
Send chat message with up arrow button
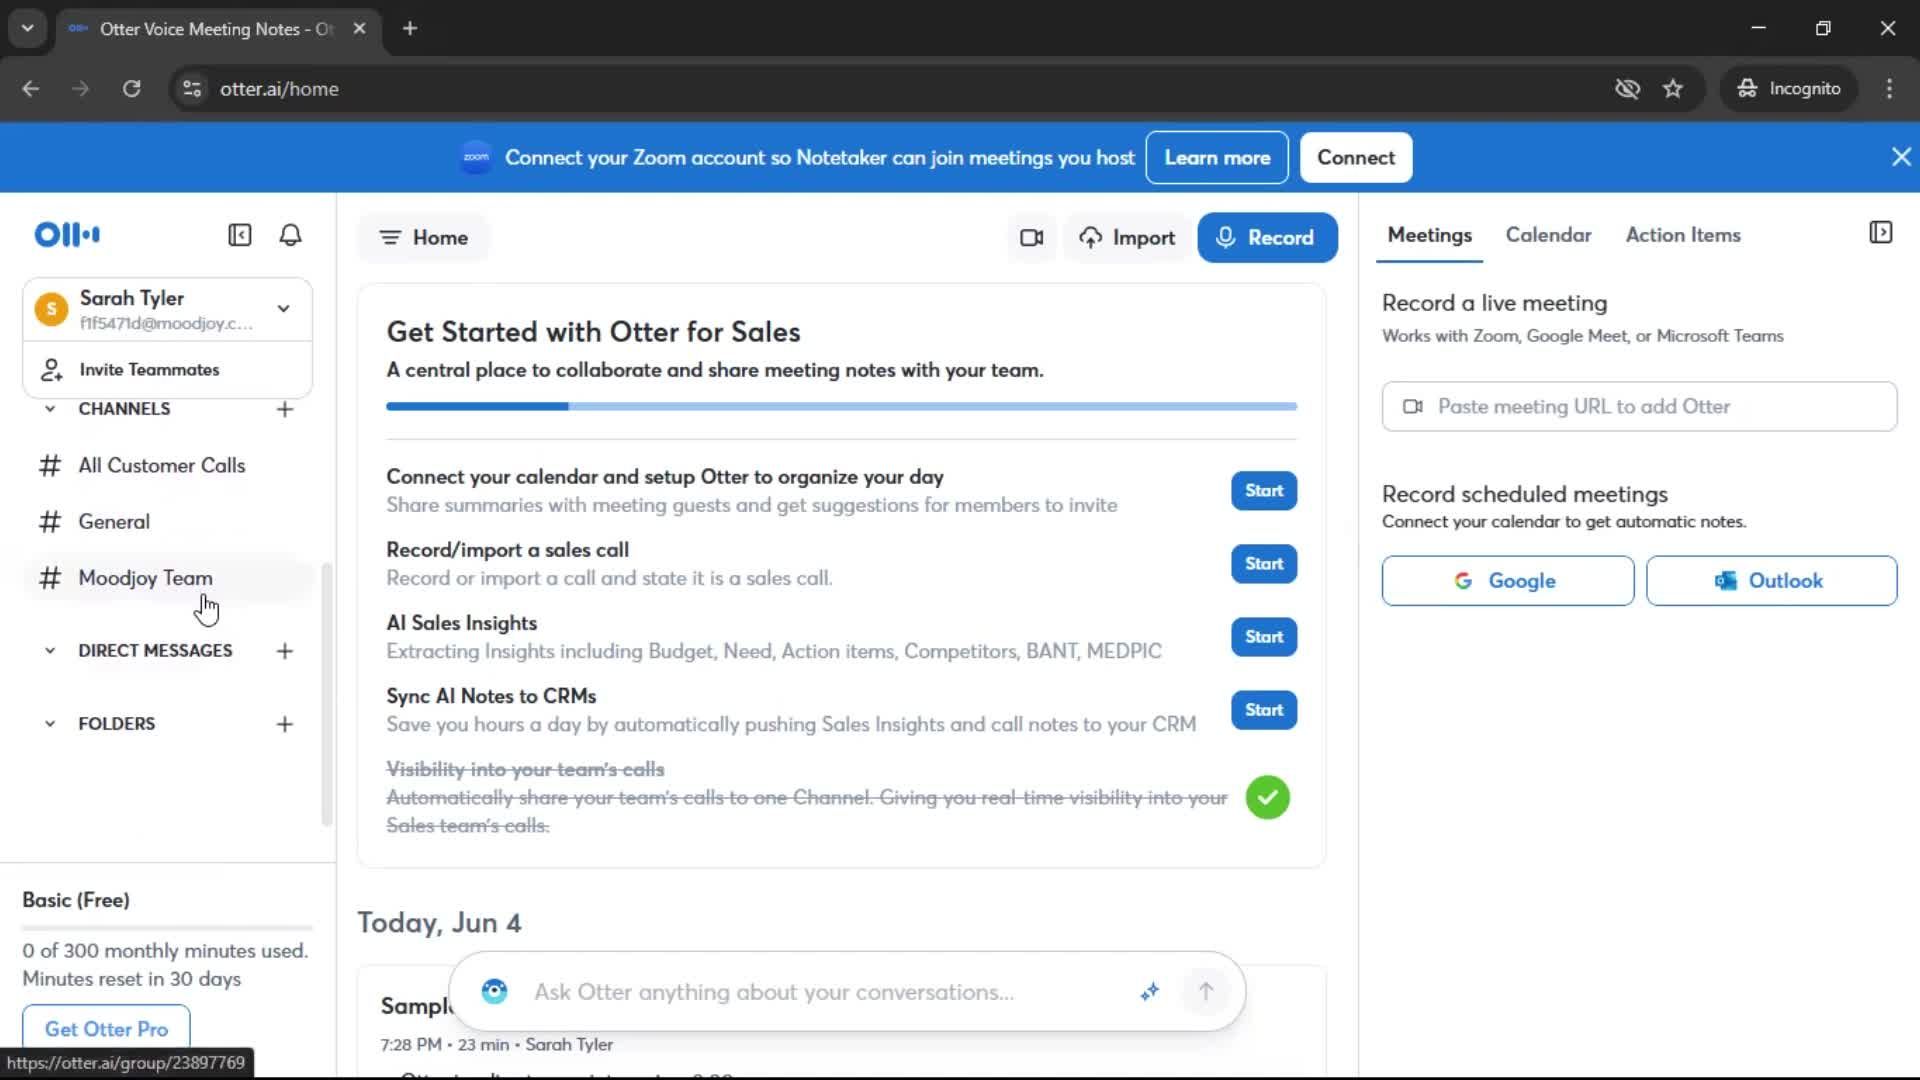(x=1206, y=991)
